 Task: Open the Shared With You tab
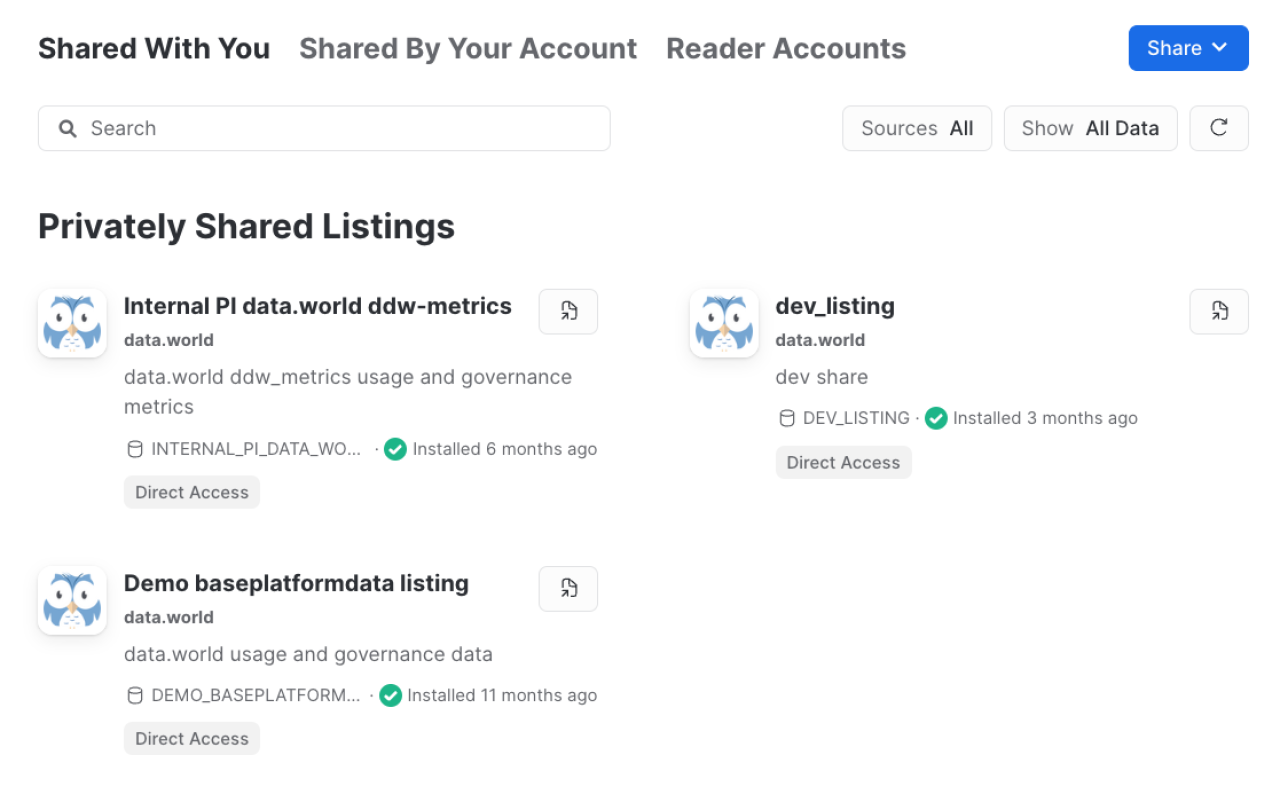(x=154, y=48)
